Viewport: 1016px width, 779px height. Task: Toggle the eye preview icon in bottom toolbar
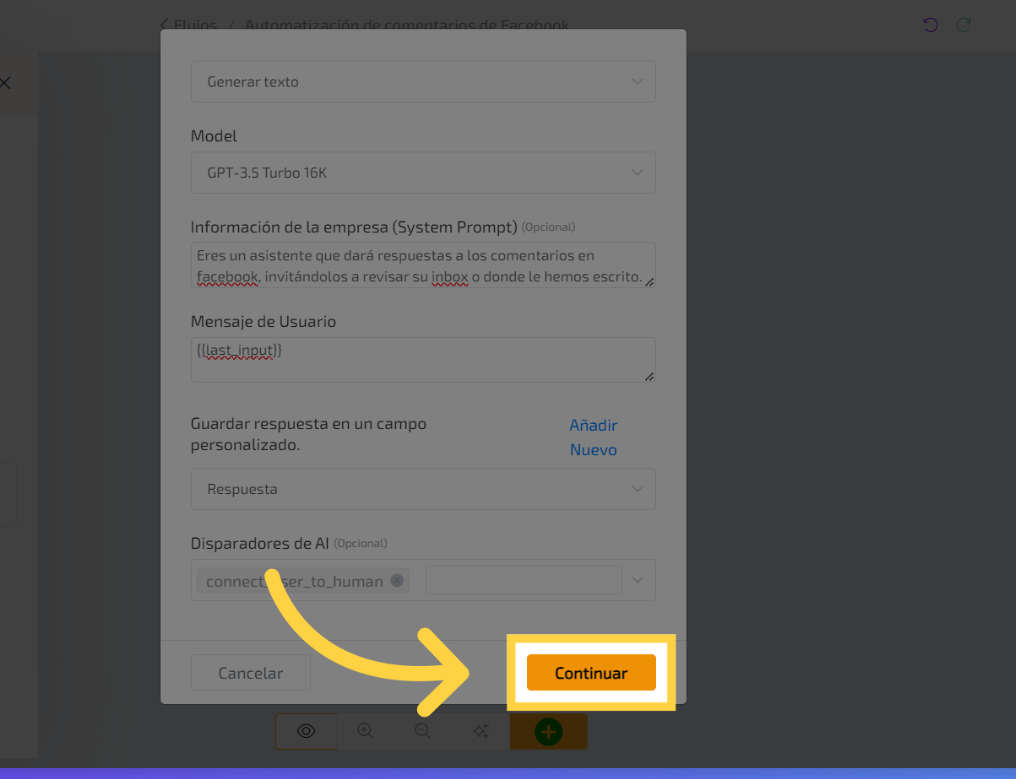tap(306, 732)
